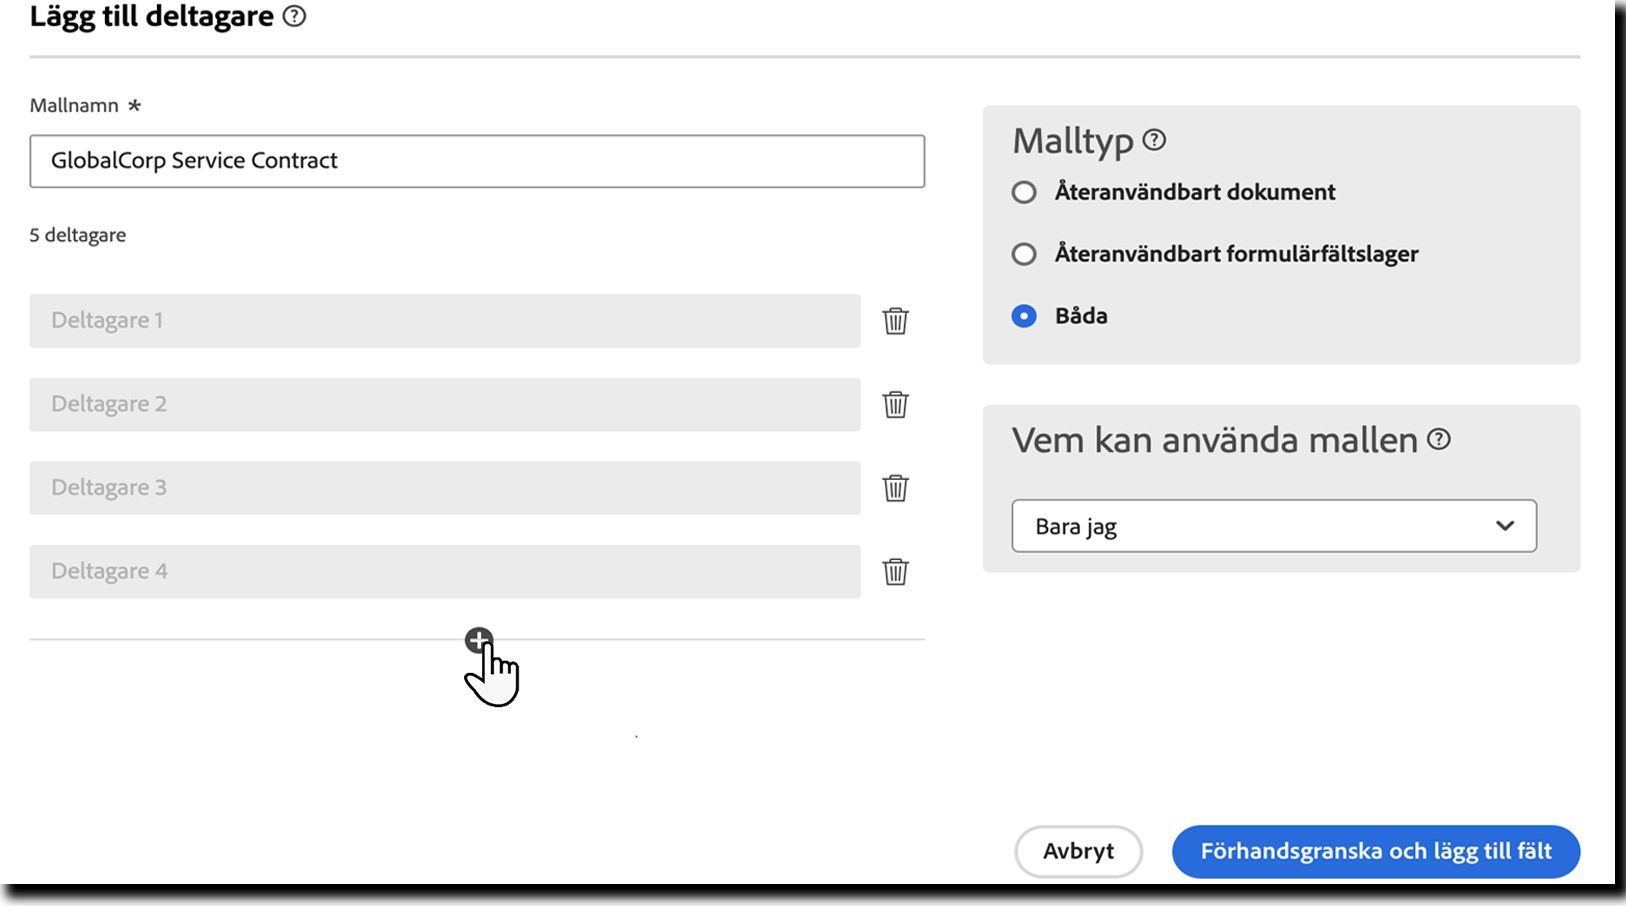Click the Deltagare 2 input field

tap(445, 404)
